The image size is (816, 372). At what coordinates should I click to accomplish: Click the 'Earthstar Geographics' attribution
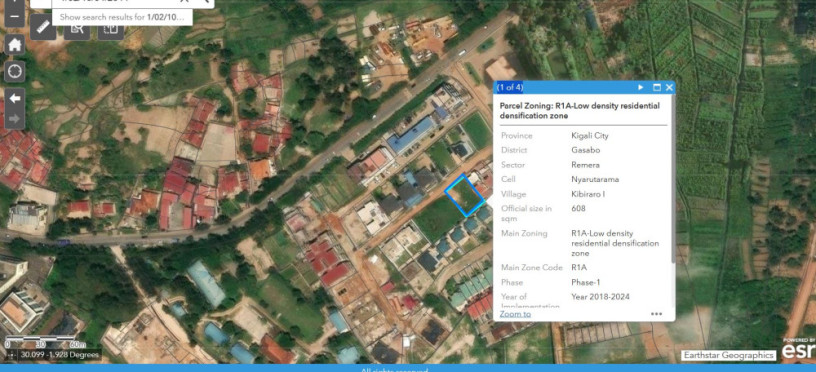tap(728, 355)
